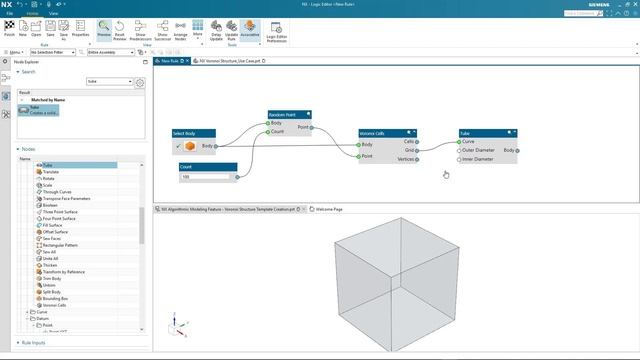
Task: Open the No Selection Filter dropdown
Action: [53, 52]
